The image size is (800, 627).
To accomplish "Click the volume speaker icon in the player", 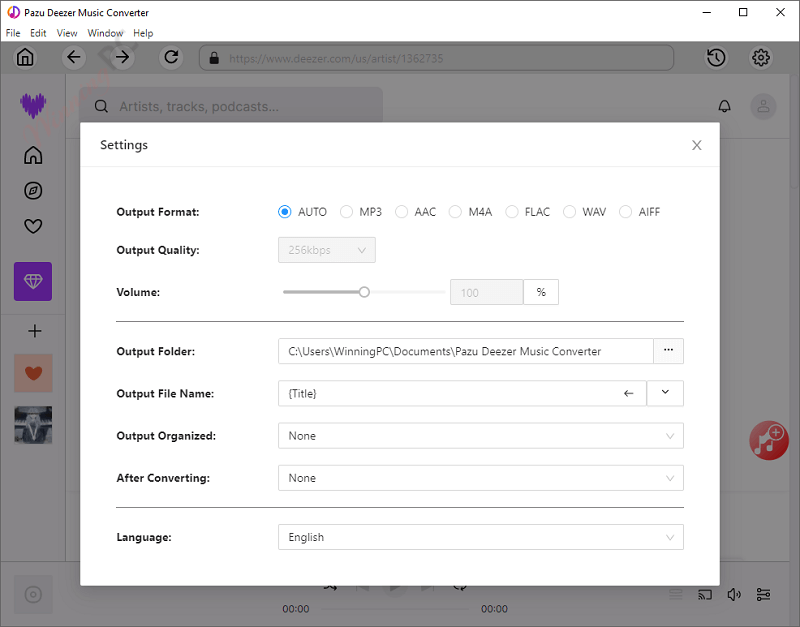I will click(734, 595).
